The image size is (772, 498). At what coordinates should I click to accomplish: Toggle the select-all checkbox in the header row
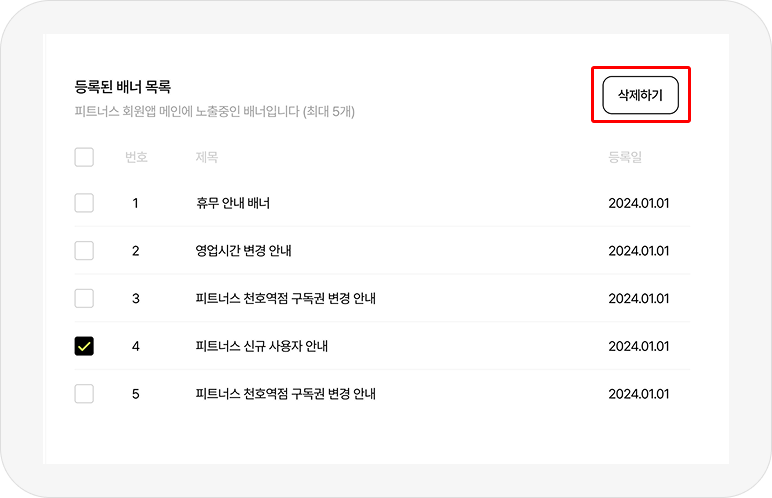[84, 157]
